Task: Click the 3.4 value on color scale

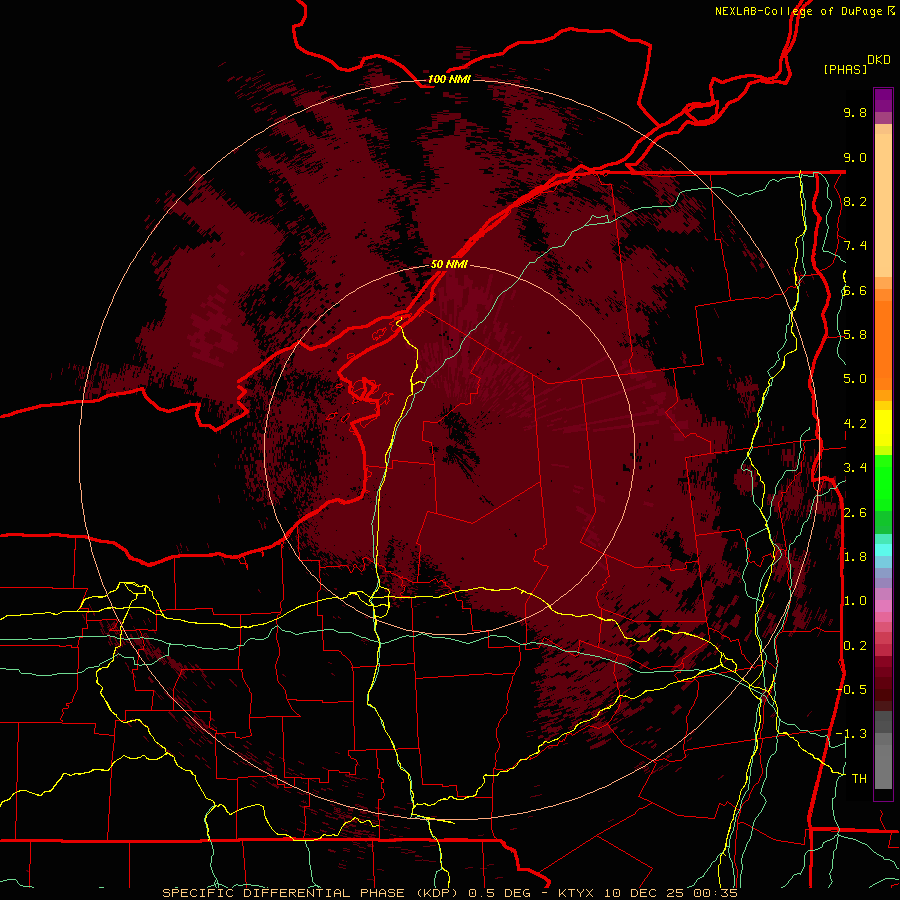Action: (x=855, y=468)
